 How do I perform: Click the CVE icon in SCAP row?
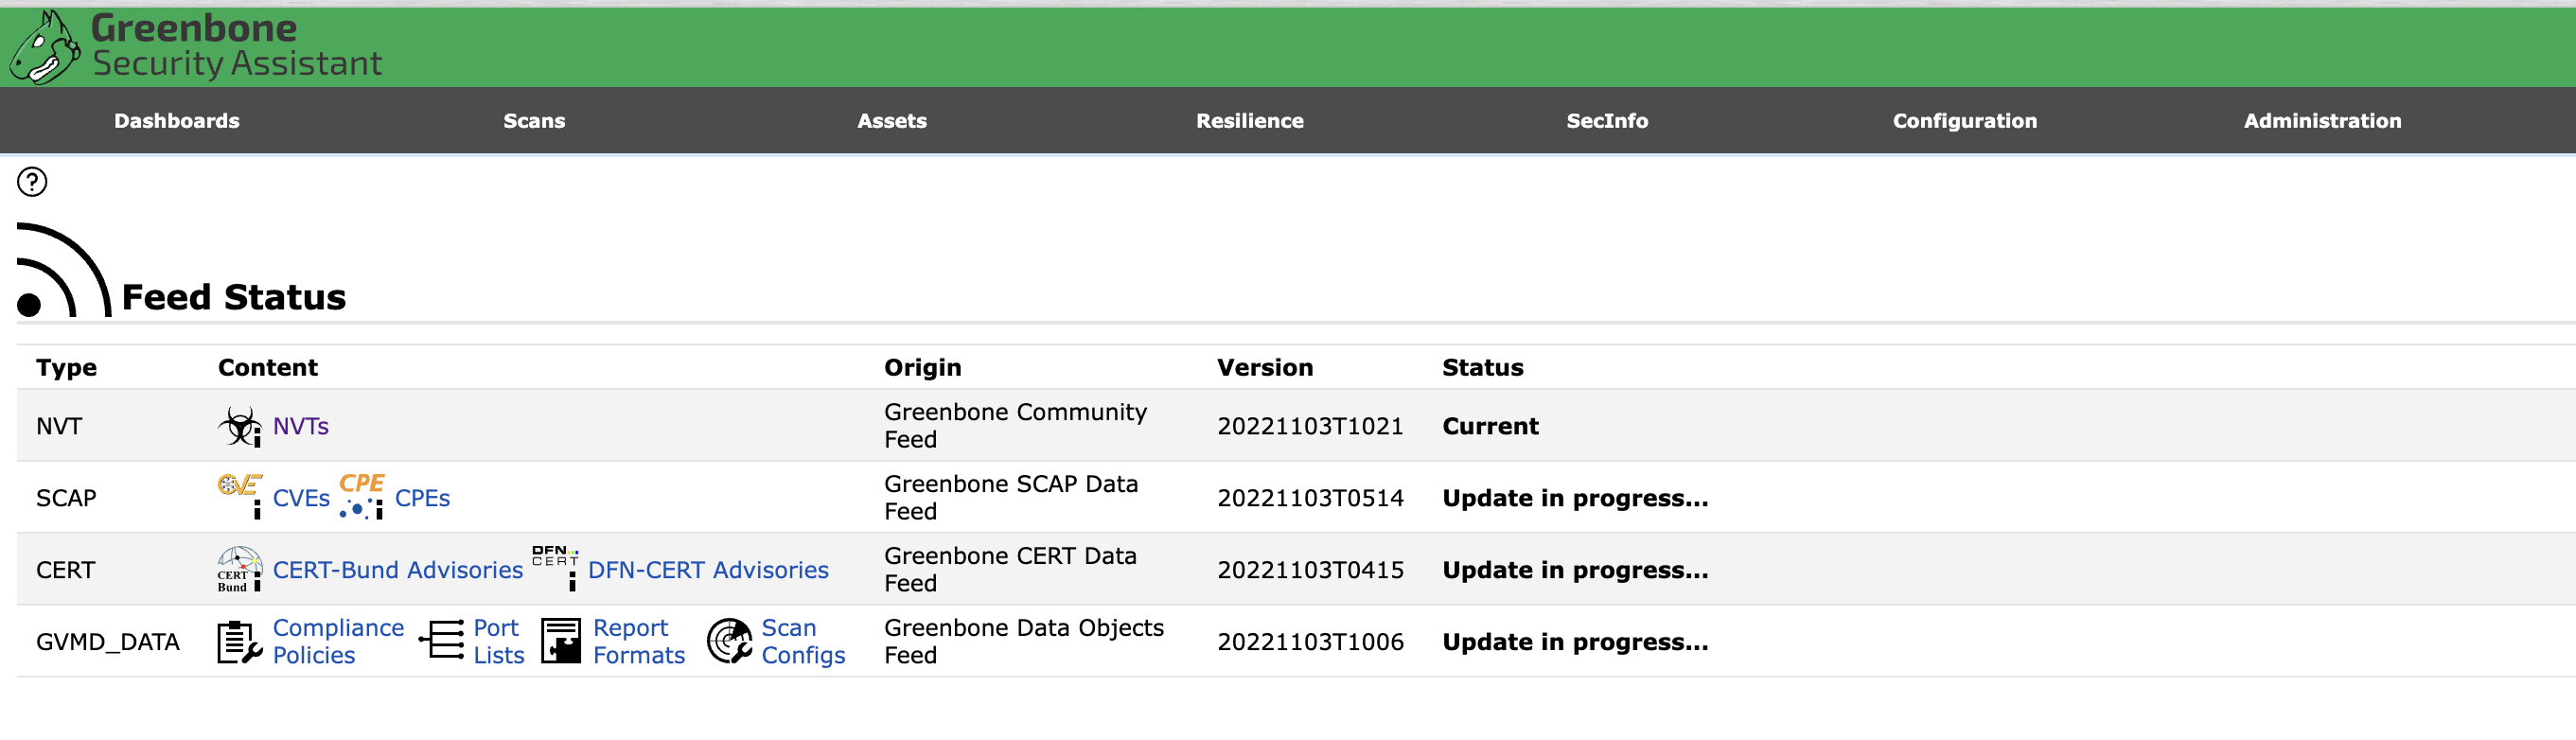pyautogui.click(x=240, y=496)
